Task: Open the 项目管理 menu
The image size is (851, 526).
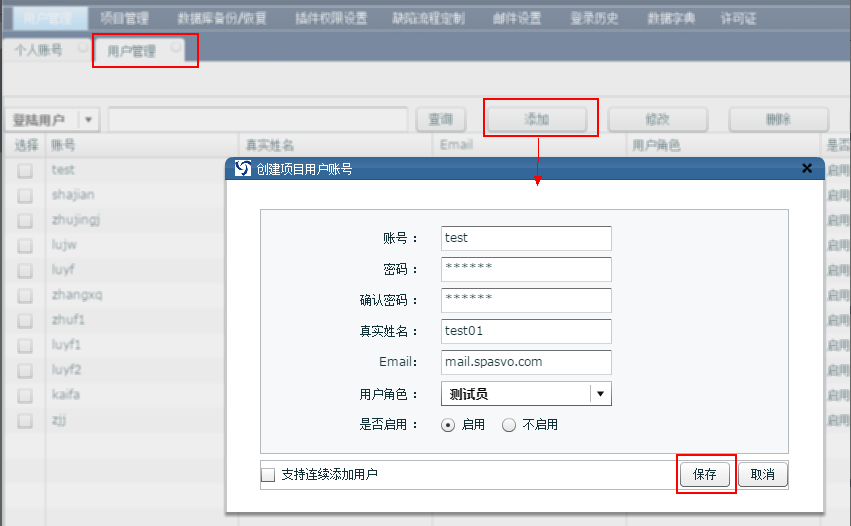Action: pos(124,18)
